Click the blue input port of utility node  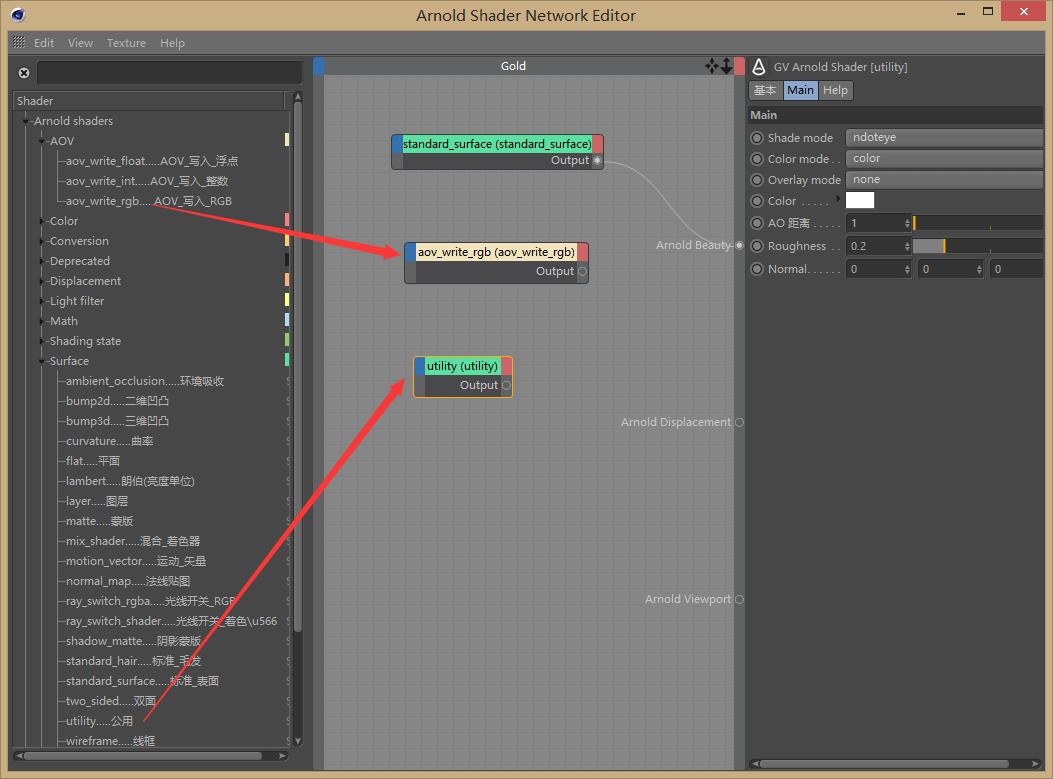point(420,366)
